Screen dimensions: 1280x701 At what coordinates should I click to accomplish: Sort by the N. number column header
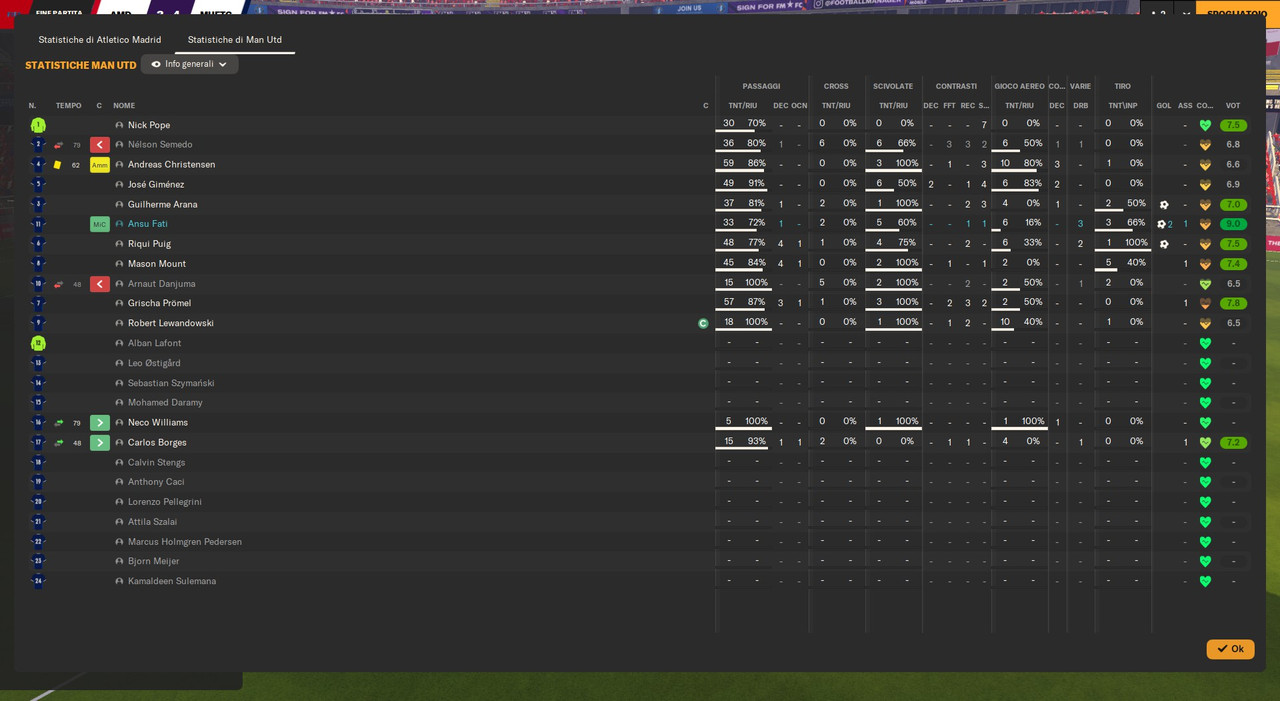tap(32, 106)
